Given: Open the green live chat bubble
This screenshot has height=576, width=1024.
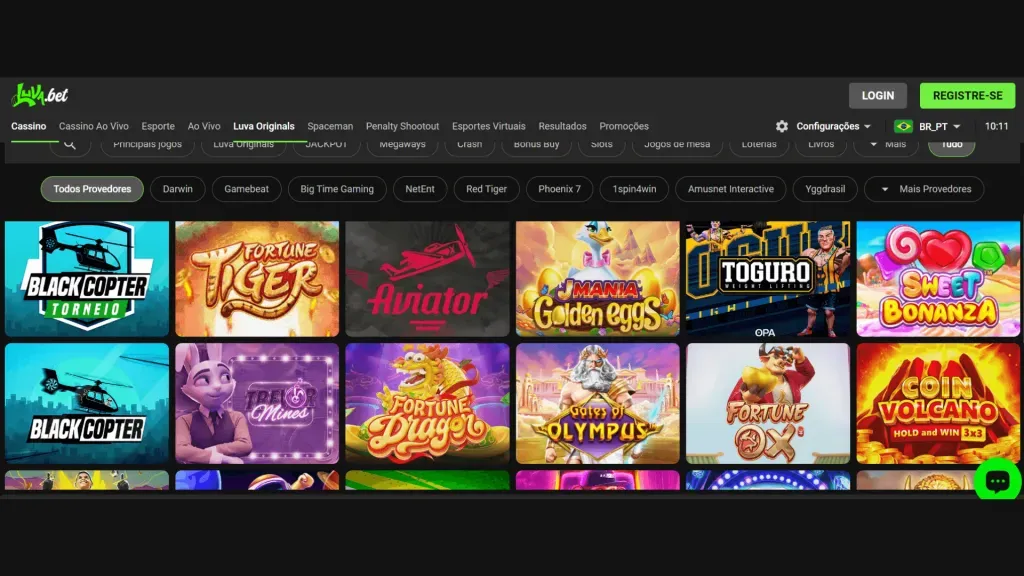Looking at the screenshot, I should [x=997, y=481].
